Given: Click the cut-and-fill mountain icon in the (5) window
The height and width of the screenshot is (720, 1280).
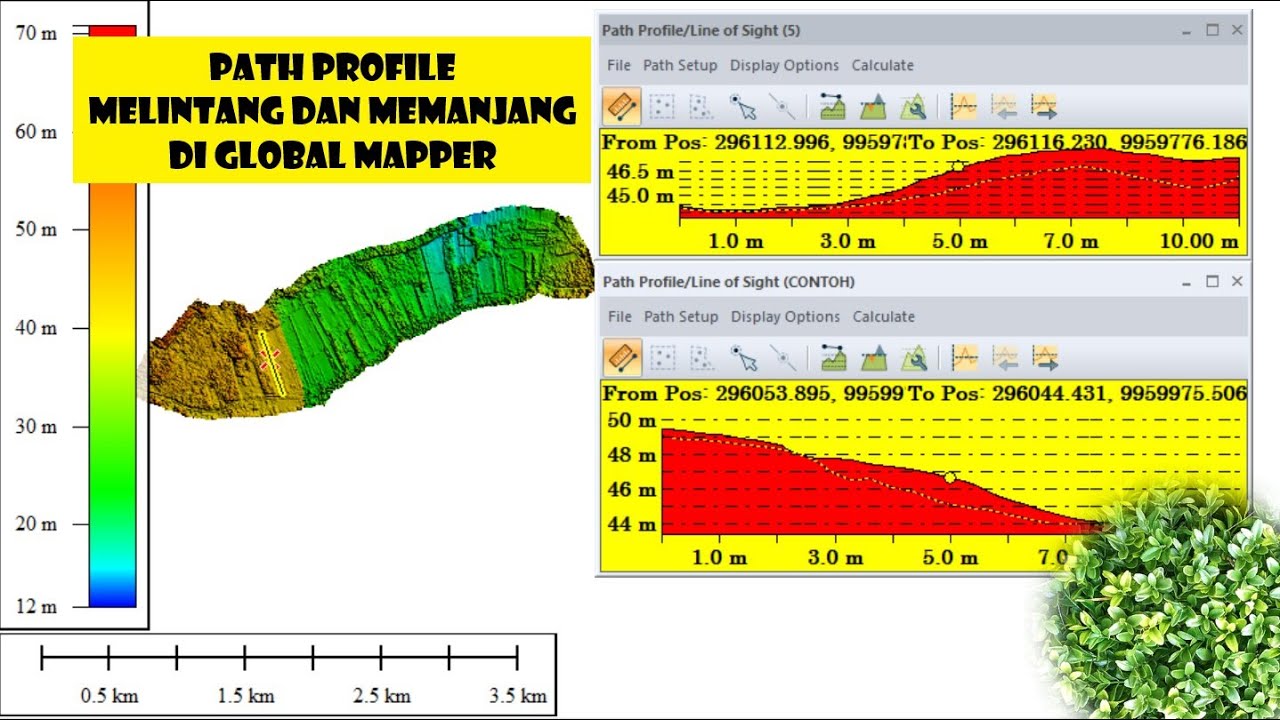Looking at the screenshot, I should (x=873, y=107).
